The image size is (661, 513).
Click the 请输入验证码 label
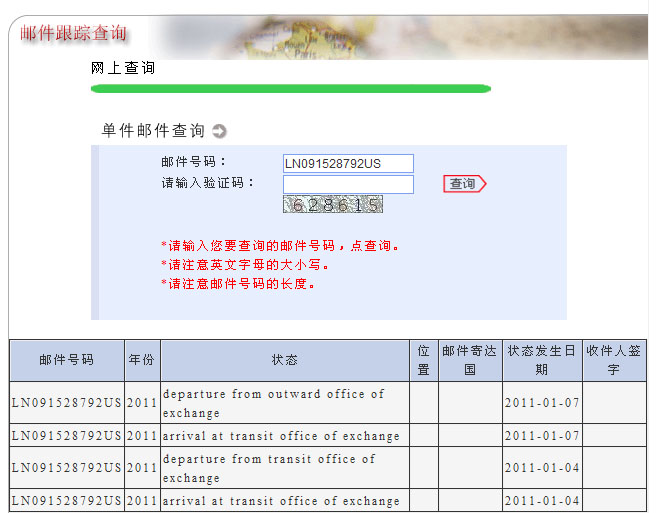point(208,183)
